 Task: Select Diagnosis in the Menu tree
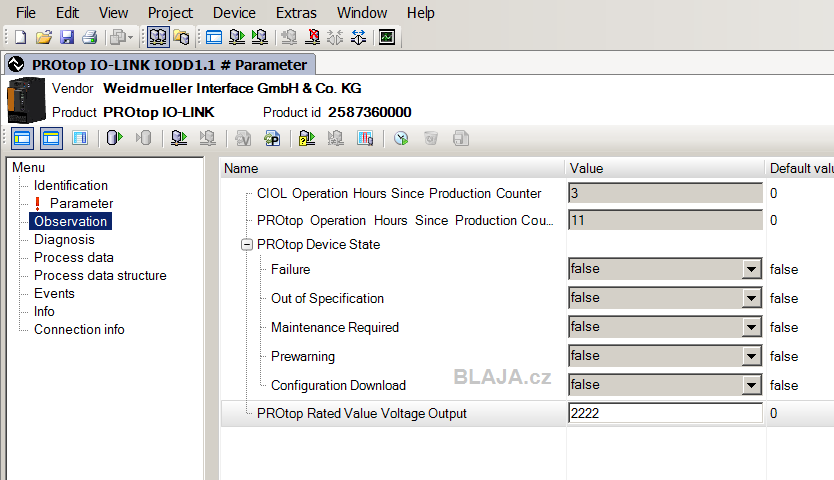64,239
